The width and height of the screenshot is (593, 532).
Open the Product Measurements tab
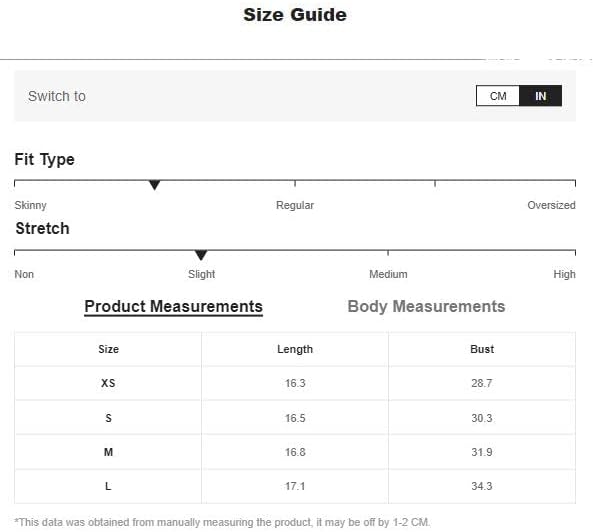point(173,307)
